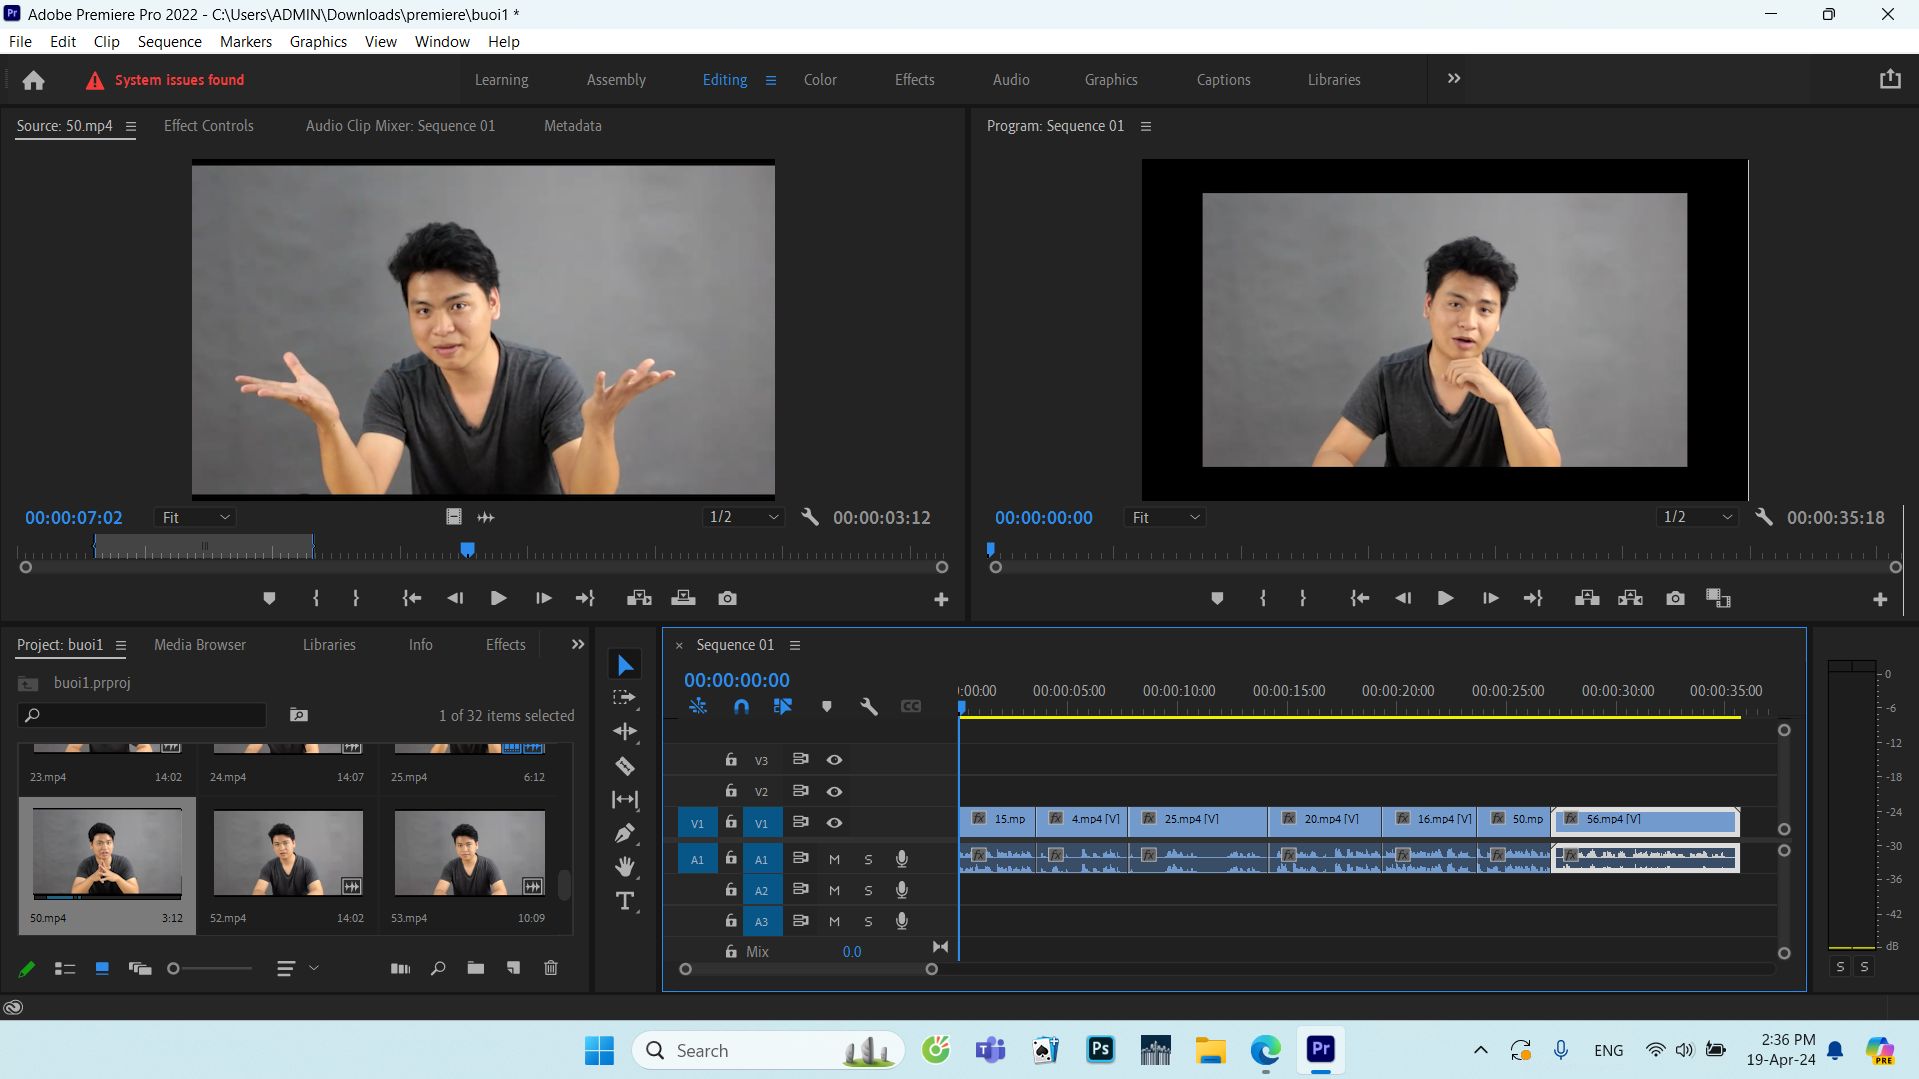Viewport: 1919px width, 1079px height.
Task: Open Program monitor 1/2 resolution dropdown
Action: pyautogui.click(x=1696, y=517)
